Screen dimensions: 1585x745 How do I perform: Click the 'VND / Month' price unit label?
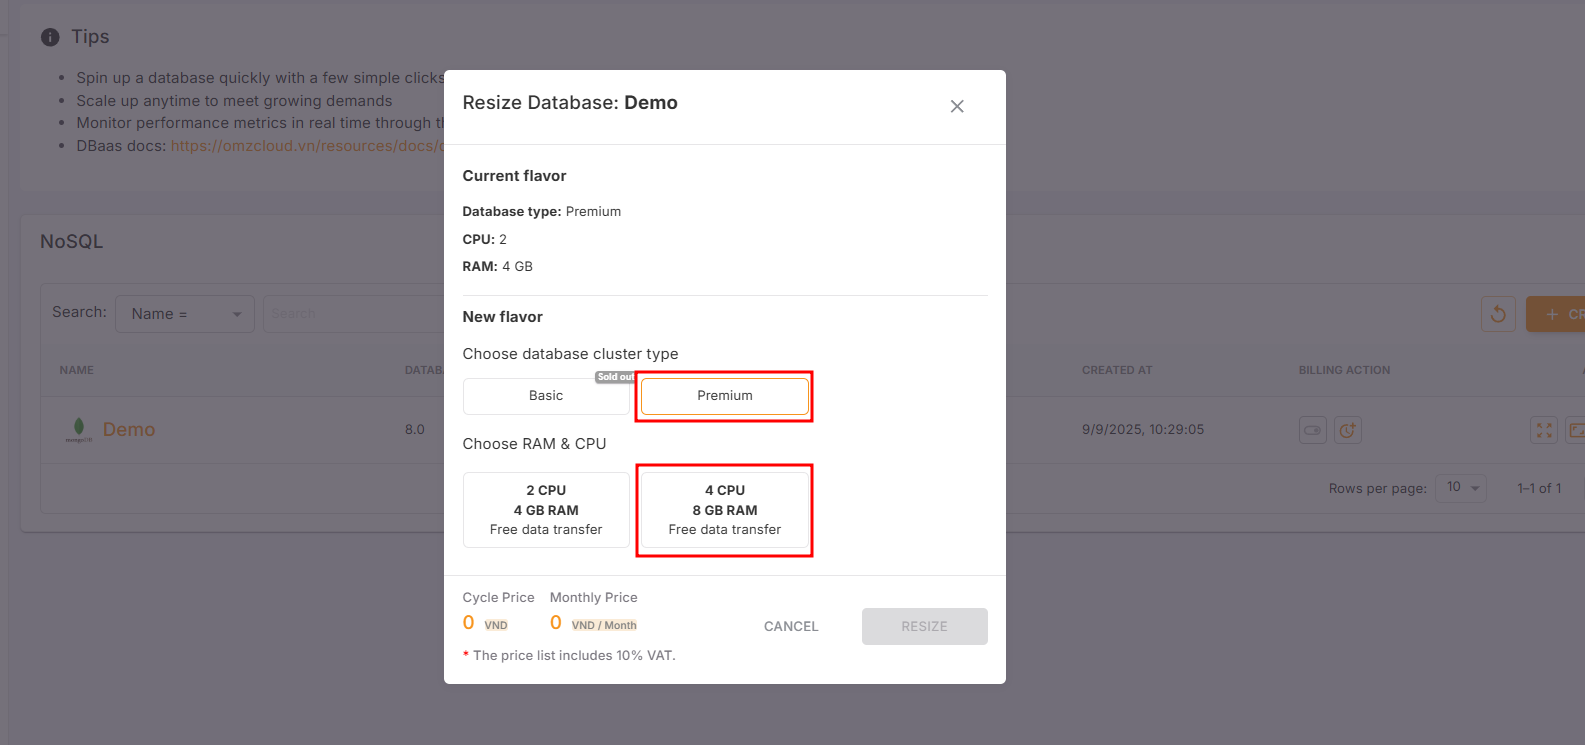(604, 626)
